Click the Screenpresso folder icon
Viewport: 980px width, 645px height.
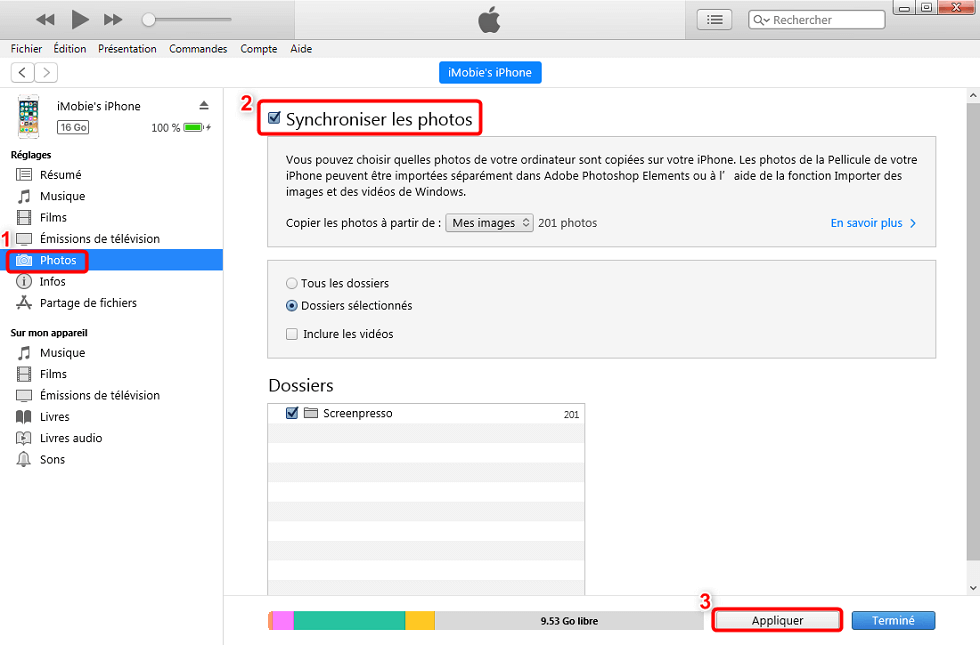311,413
